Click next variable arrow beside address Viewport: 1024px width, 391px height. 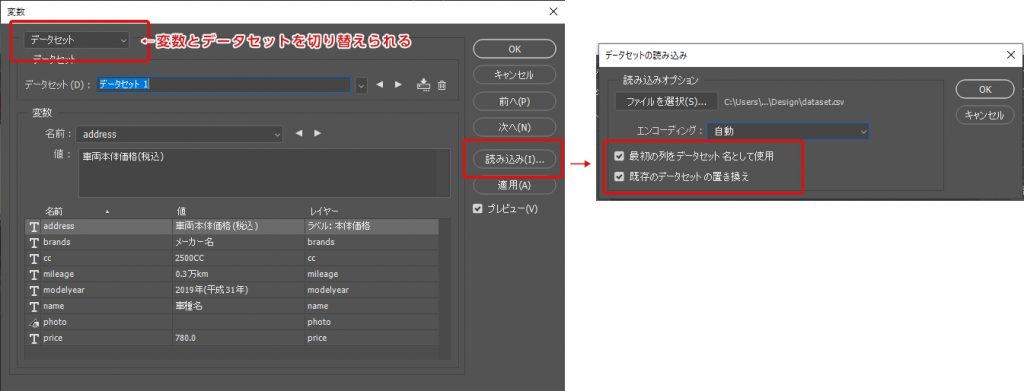pos(317,133)
